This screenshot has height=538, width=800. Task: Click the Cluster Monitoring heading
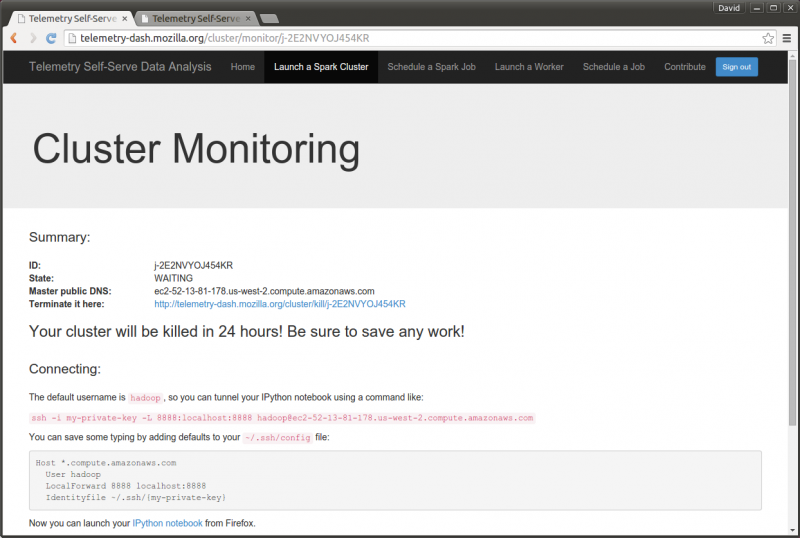[x=196, y=149]
